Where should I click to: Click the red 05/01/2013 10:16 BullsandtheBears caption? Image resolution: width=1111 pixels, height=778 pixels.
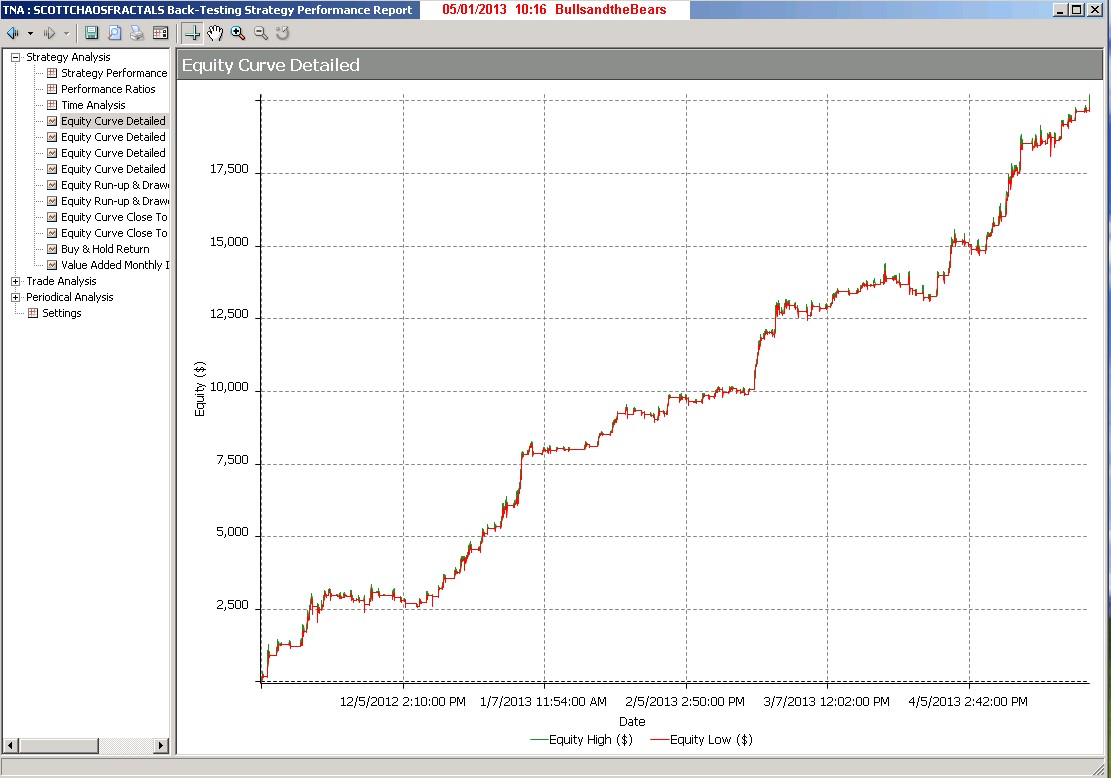click(554, 10)
